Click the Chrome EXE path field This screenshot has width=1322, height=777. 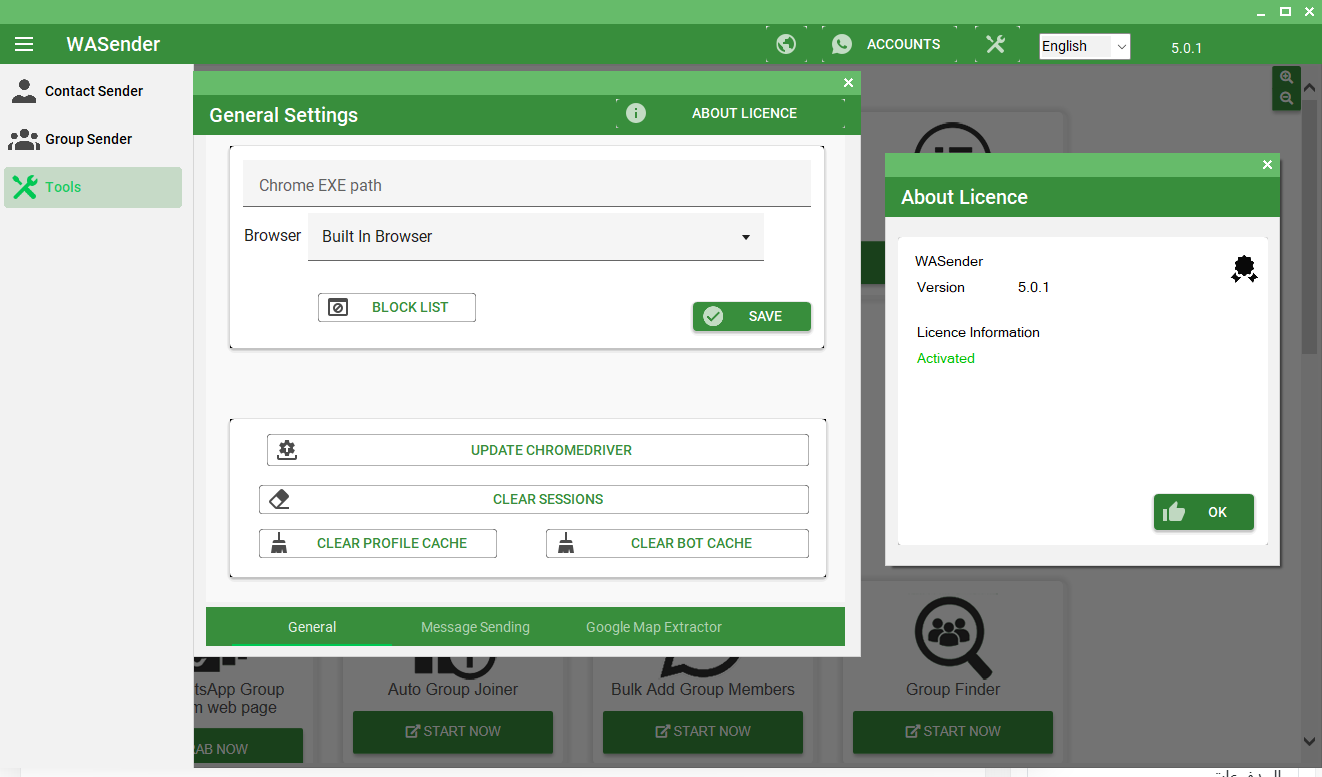click(x=526, y=185)
